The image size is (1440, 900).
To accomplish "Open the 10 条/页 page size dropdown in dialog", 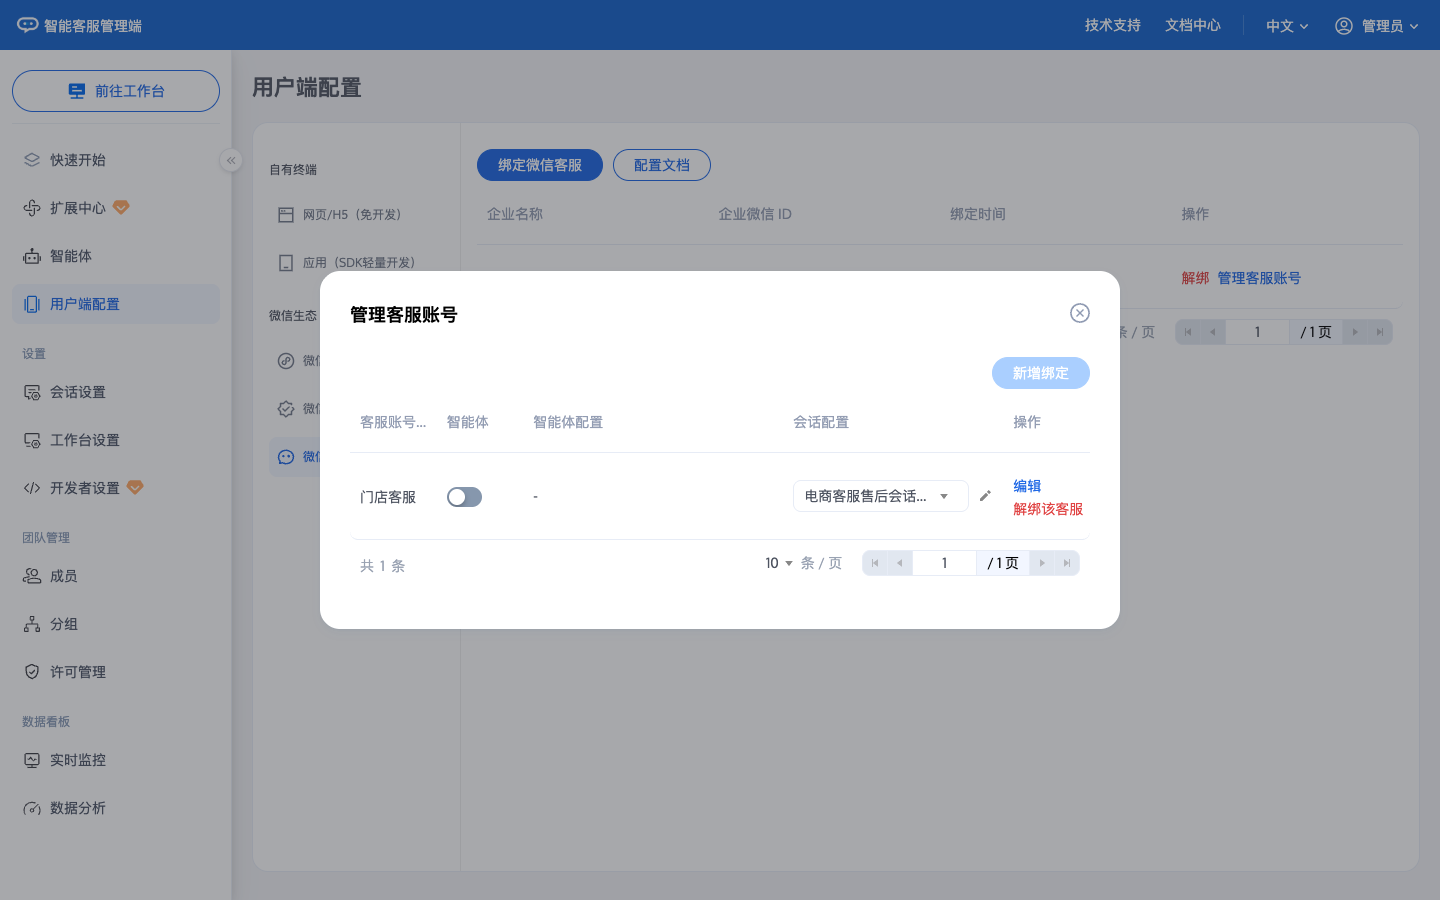I will pos(779,563).
